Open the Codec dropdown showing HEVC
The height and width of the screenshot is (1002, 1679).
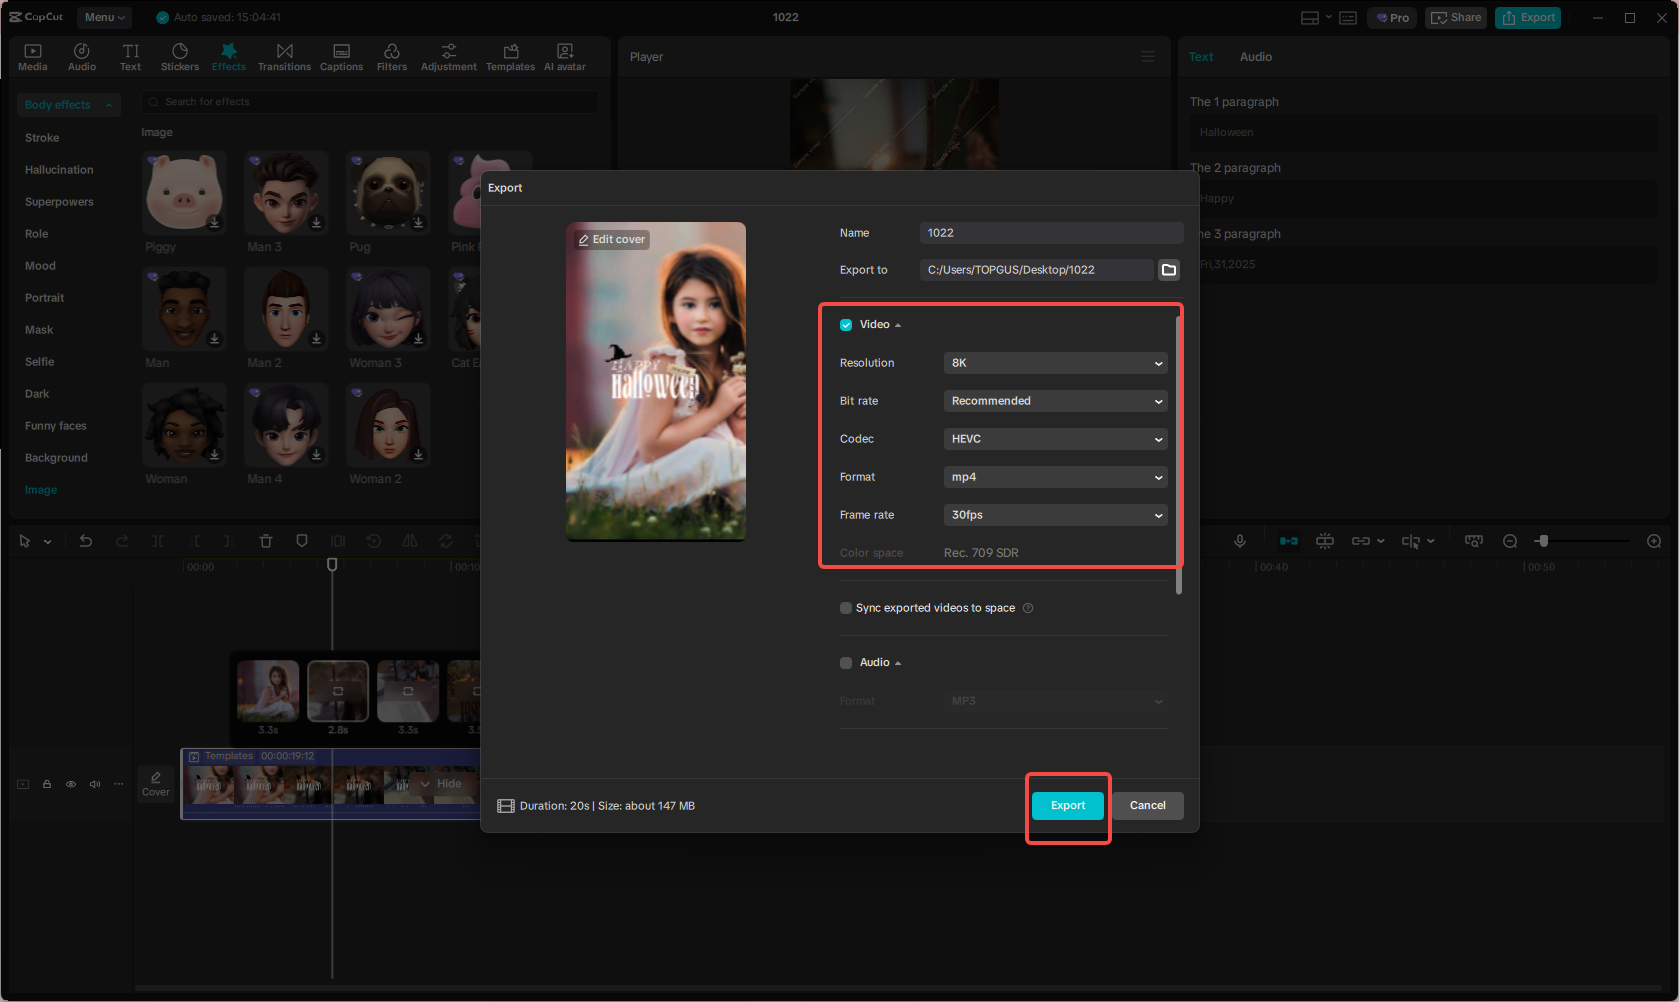pyautogui.click(x=1055, y=438)
